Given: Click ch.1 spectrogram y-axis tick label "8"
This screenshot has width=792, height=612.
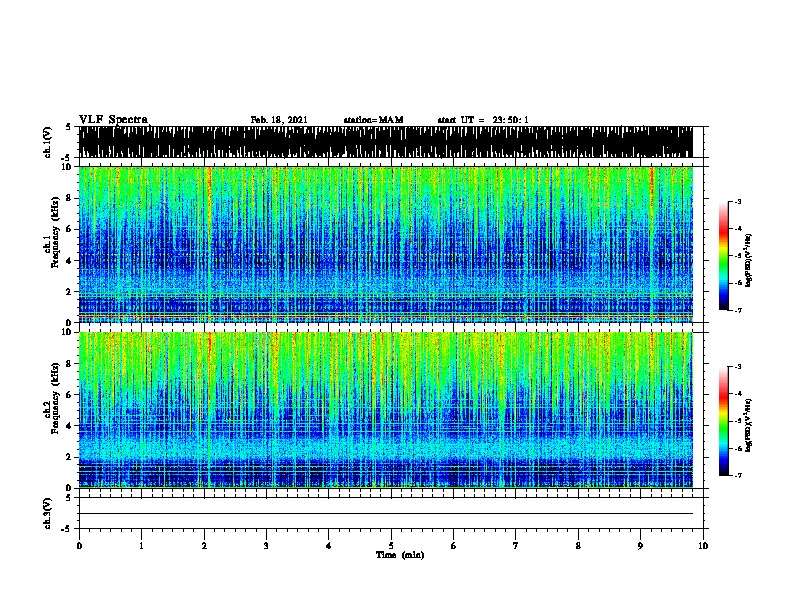Looking at the screenshot, I should (69, 198).
